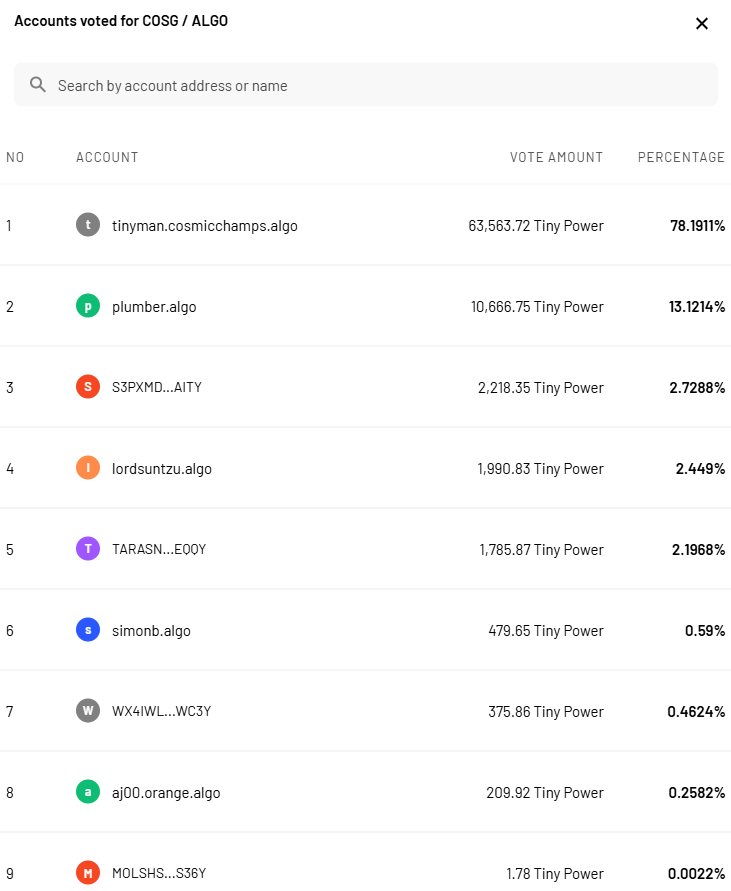Select the simonb.algo account name

click(151, 631)
